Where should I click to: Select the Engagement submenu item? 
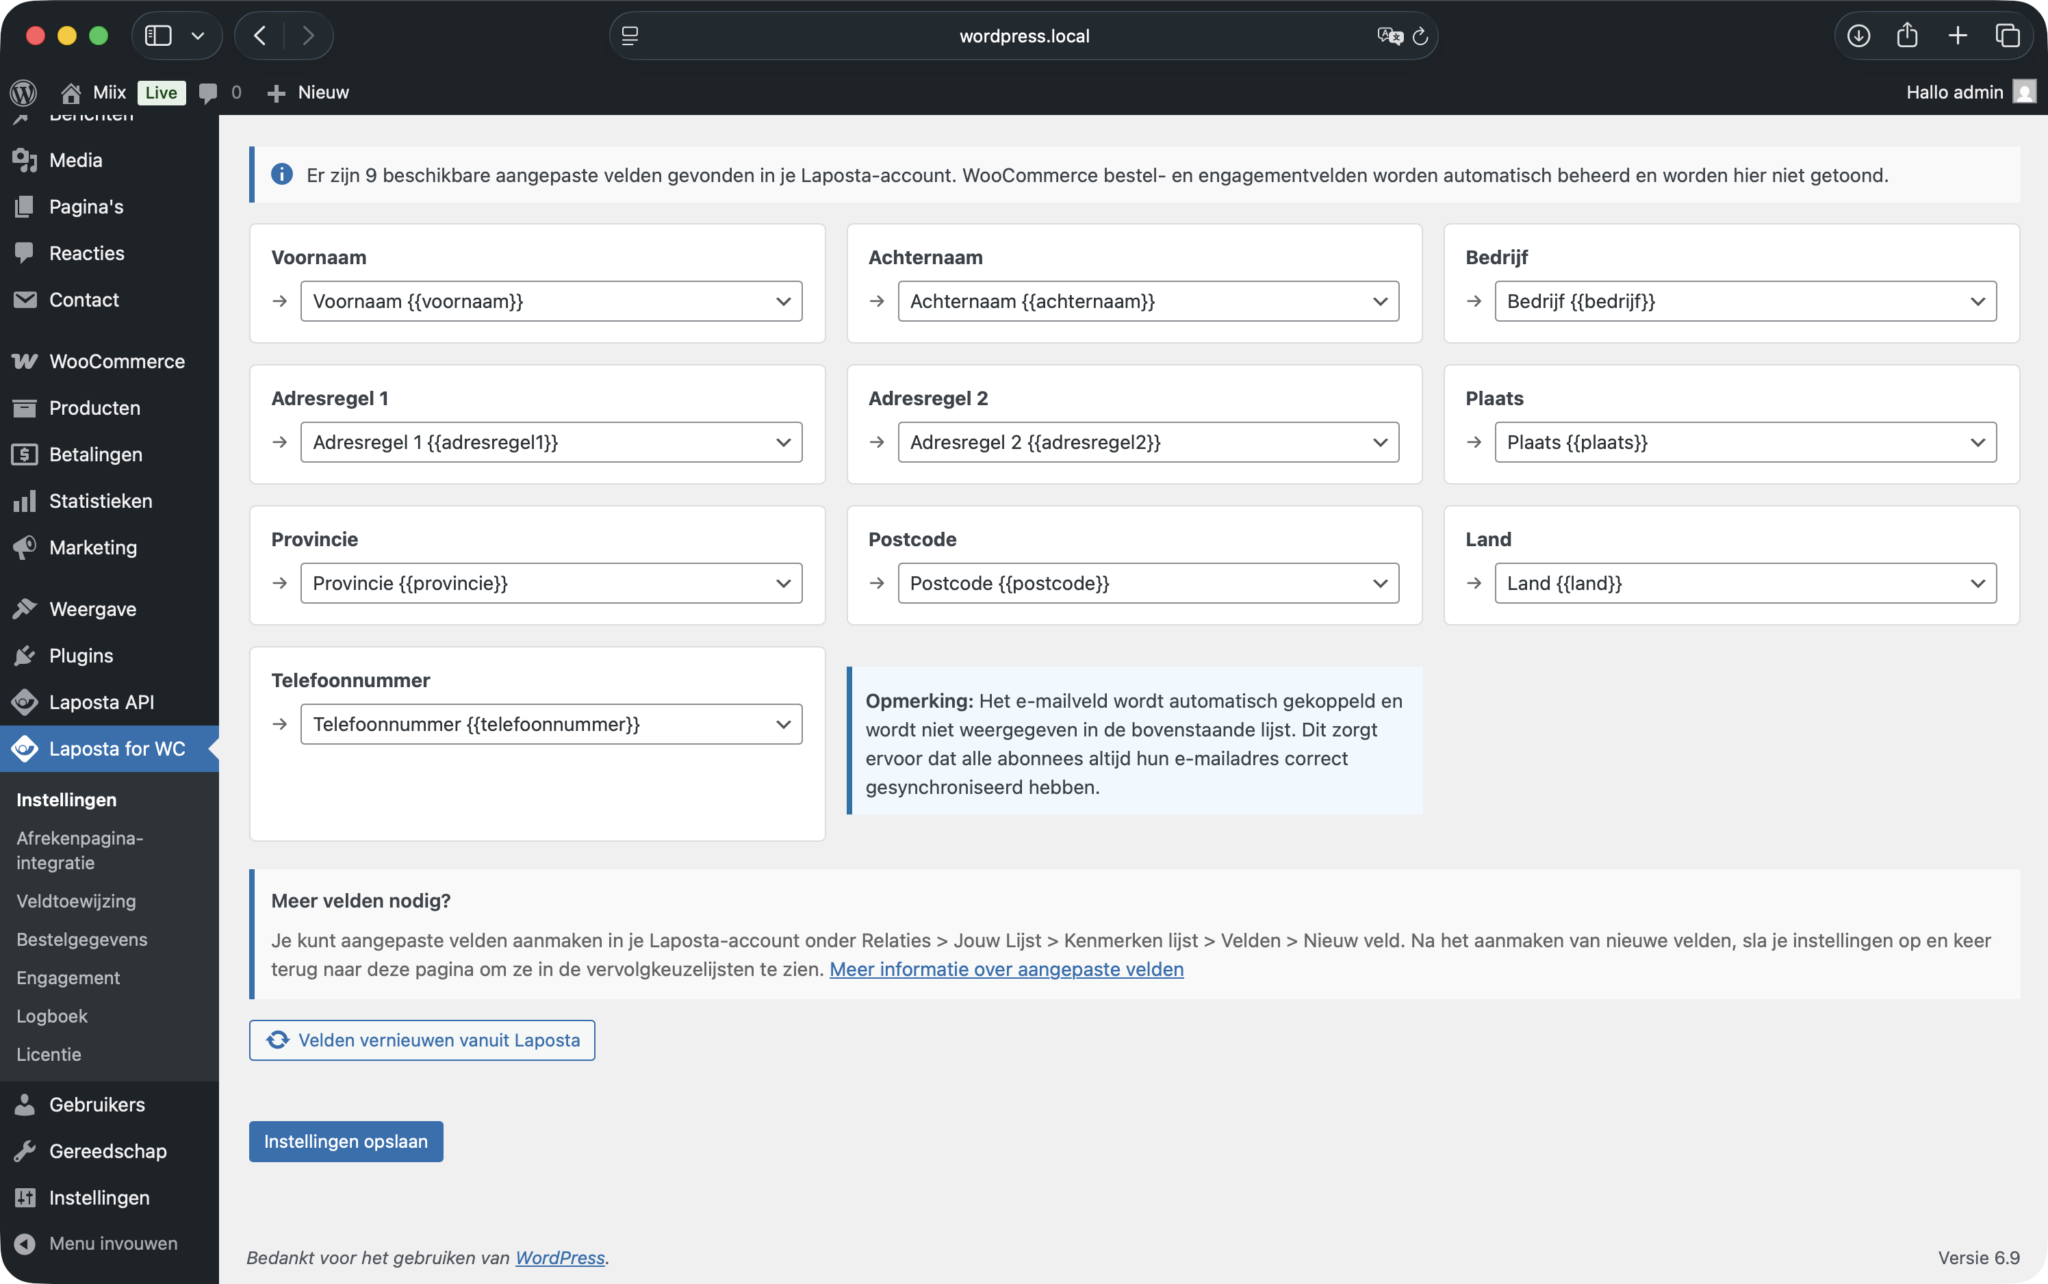coord(68,978)
